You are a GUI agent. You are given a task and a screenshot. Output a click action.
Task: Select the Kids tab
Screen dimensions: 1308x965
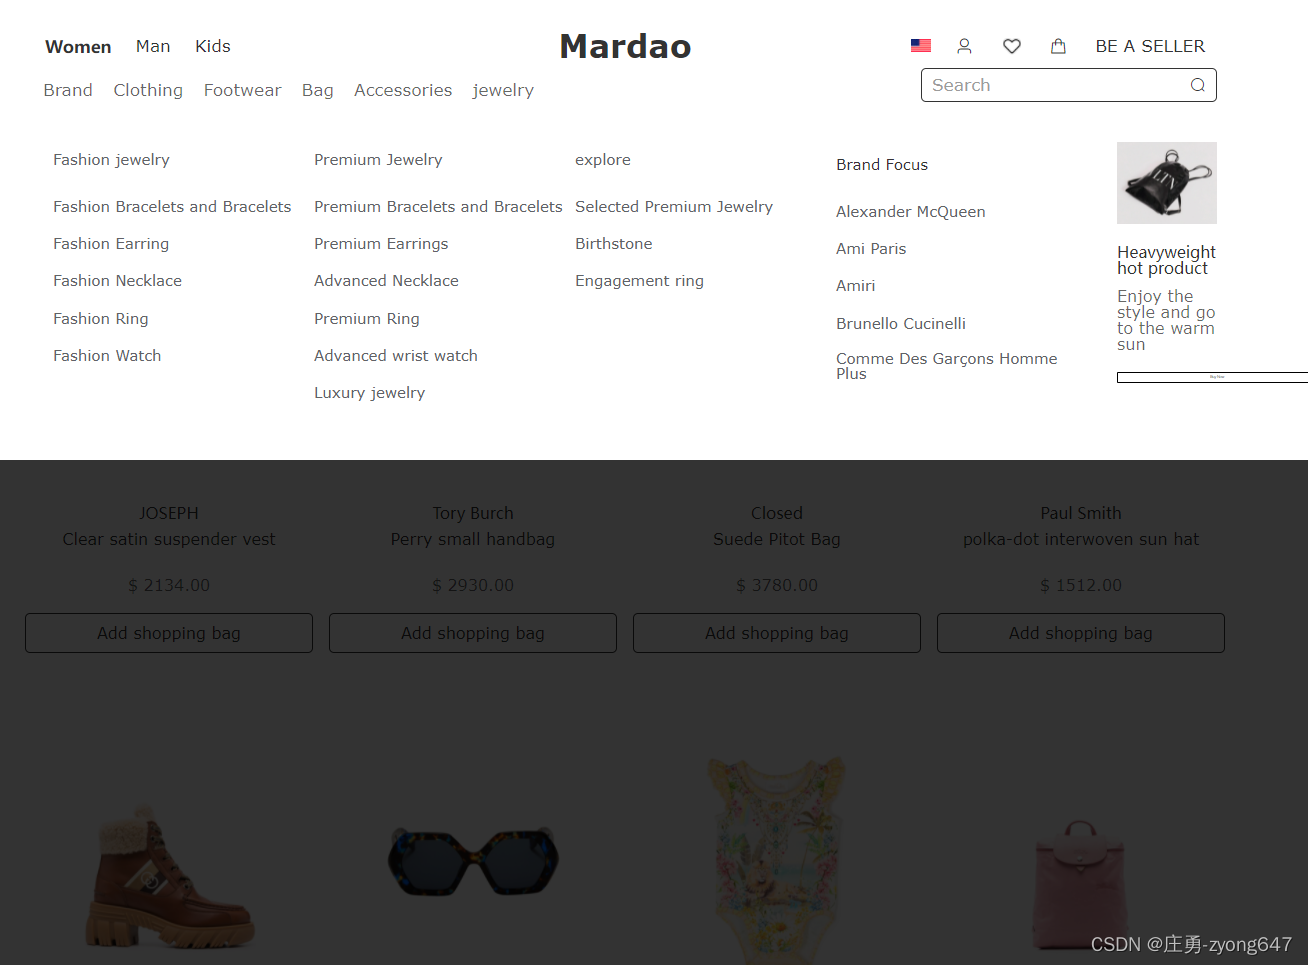pyautogui.click(x=213, y=46)
